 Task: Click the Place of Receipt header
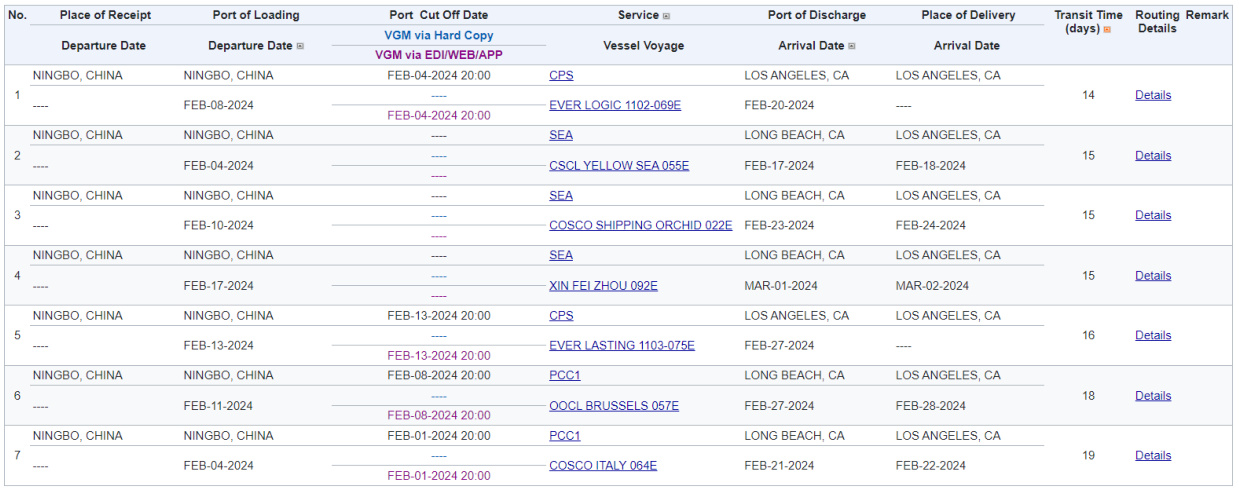pyautogui.click(x=105, y=16)
